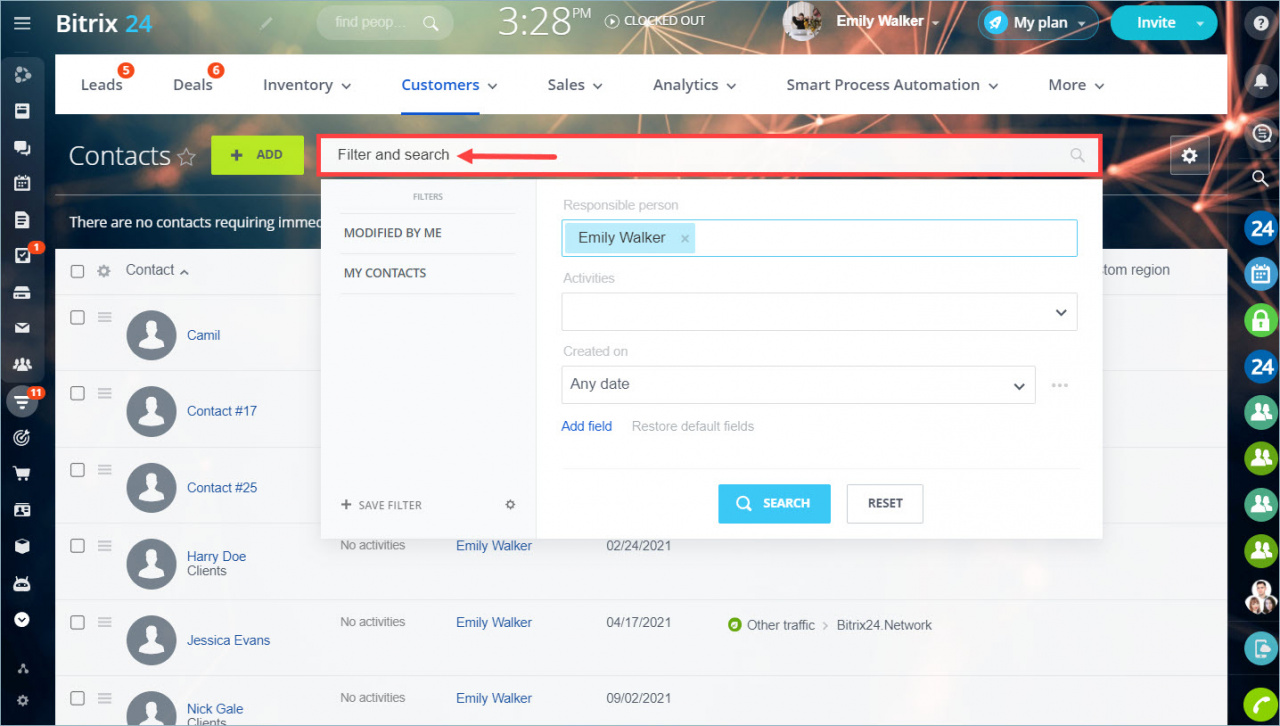Check the Jessica Evans checkbox
Image resolution: width=1280 pixels, height=726 pixels.
[77, 622]
